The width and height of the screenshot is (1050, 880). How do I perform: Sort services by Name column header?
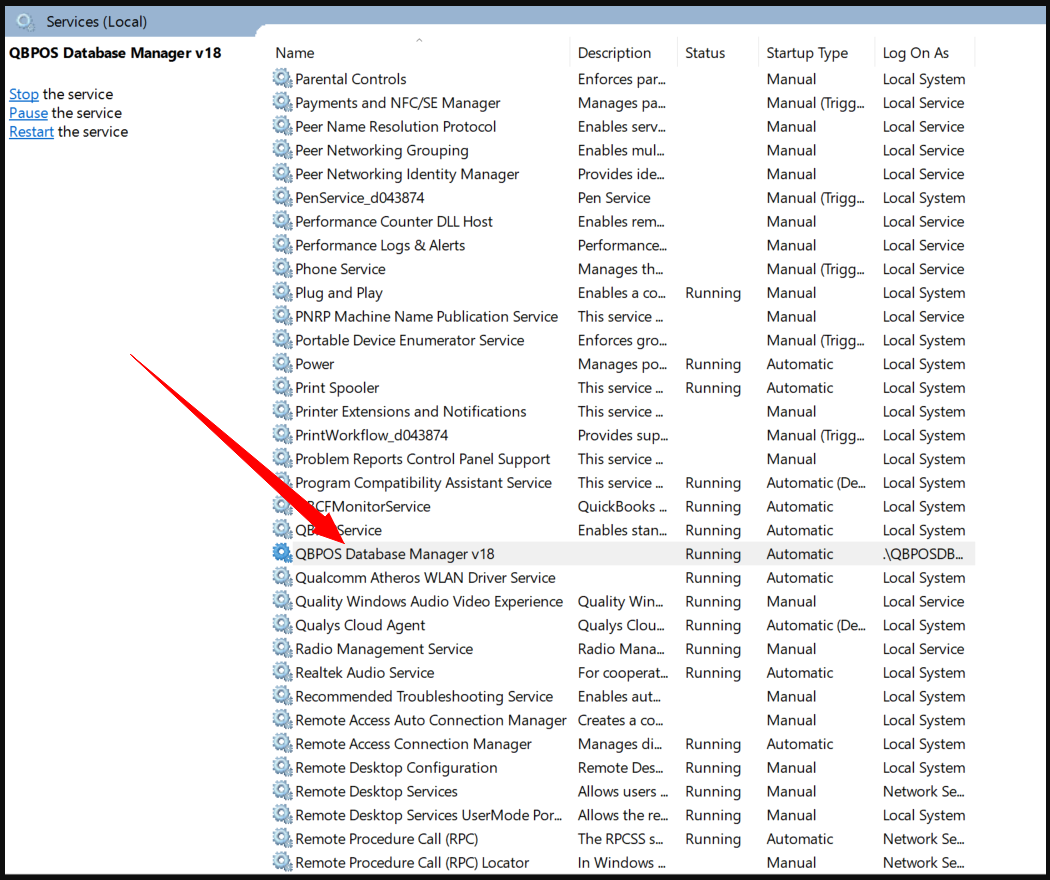click(295, 53)
